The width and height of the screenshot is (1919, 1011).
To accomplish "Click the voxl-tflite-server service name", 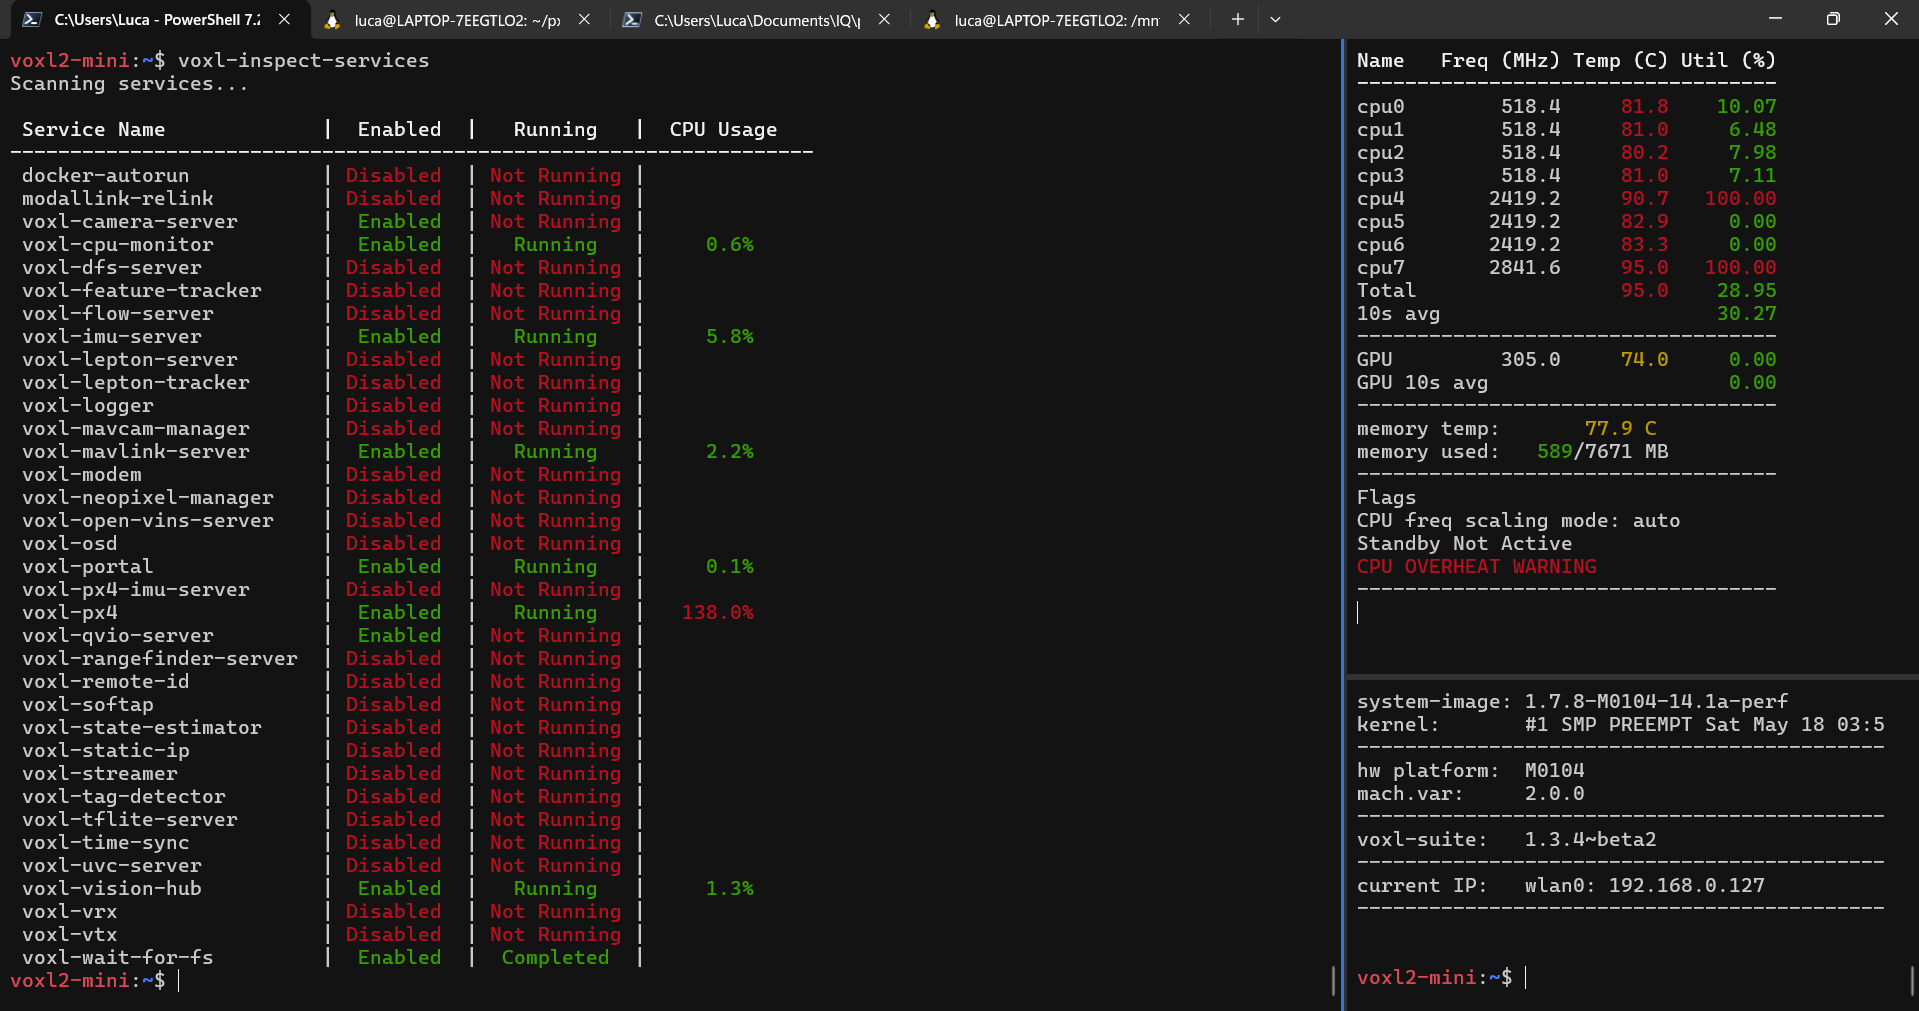I will click(x=130, y=820).
